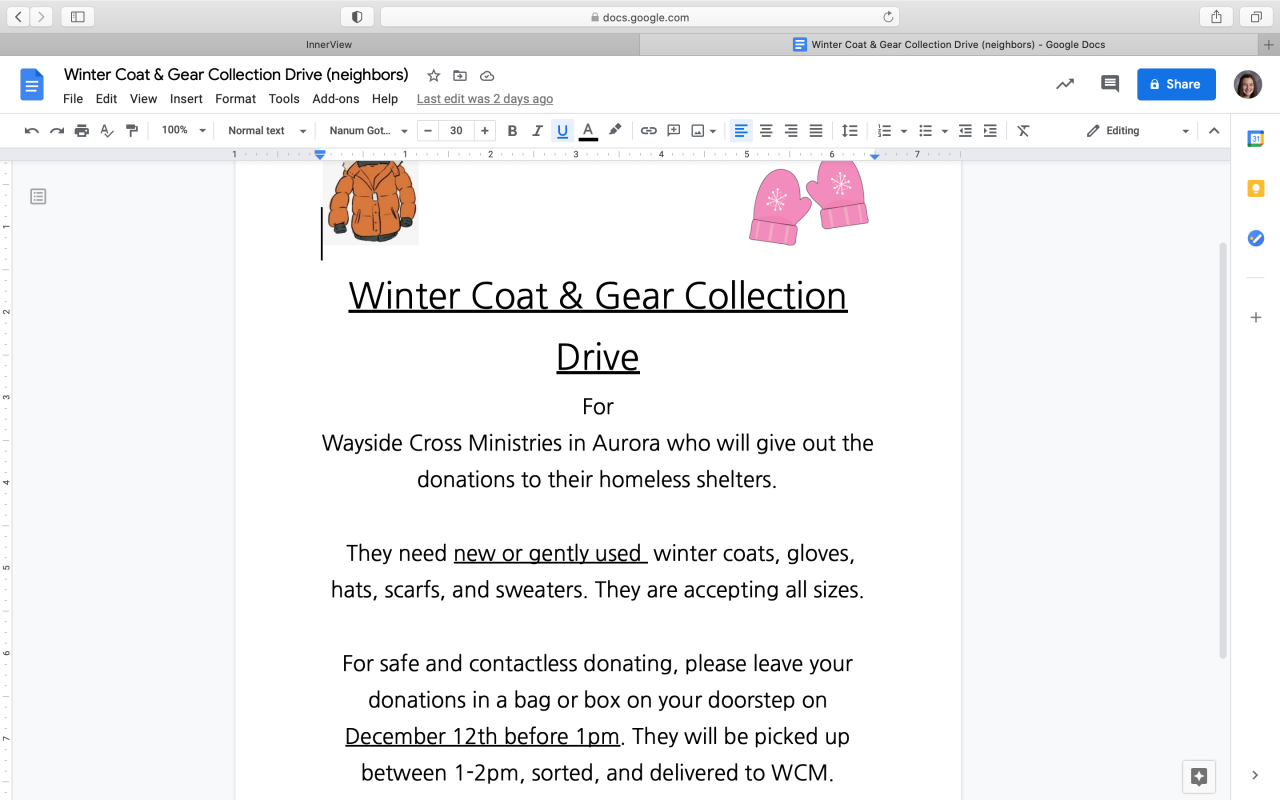Insert a link with the link icon
Viewport: 1280px width, 800px height.
649,131
